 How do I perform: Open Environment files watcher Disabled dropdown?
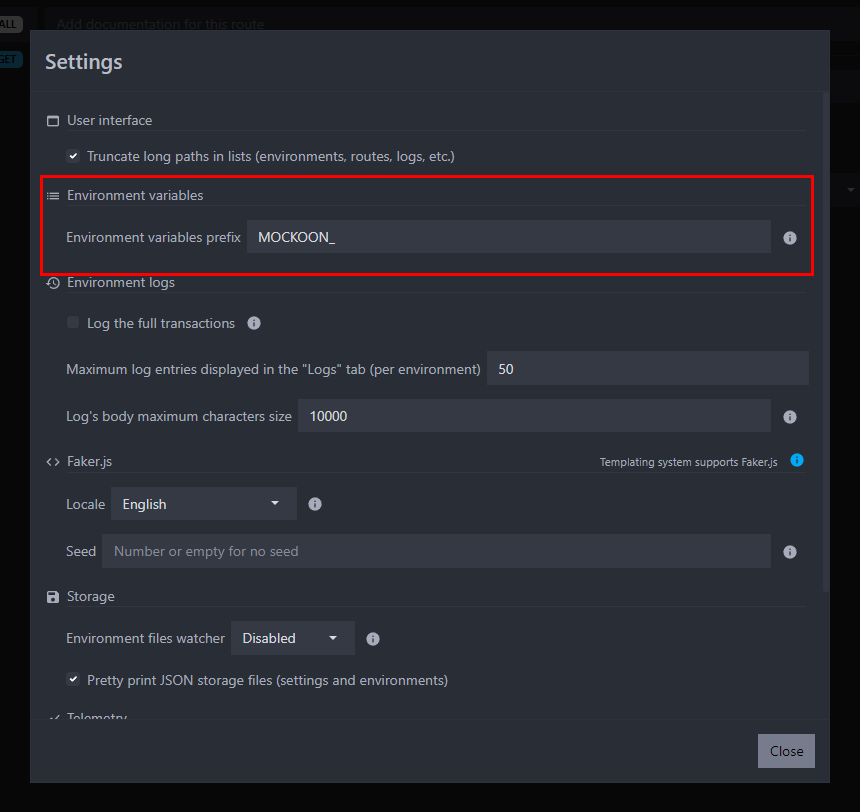[292, 638]
